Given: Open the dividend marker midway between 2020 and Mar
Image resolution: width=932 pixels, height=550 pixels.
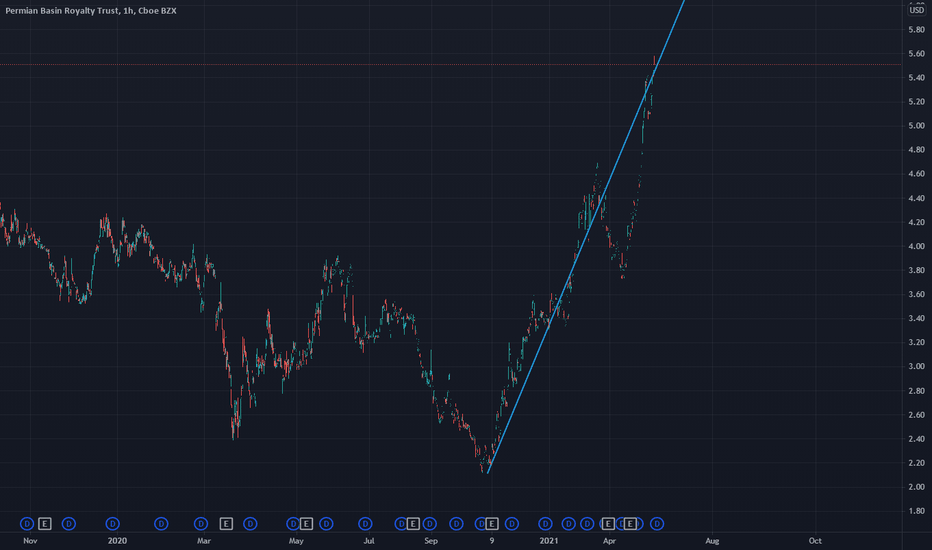Looking at the screenshot, I should pos(161,524).
